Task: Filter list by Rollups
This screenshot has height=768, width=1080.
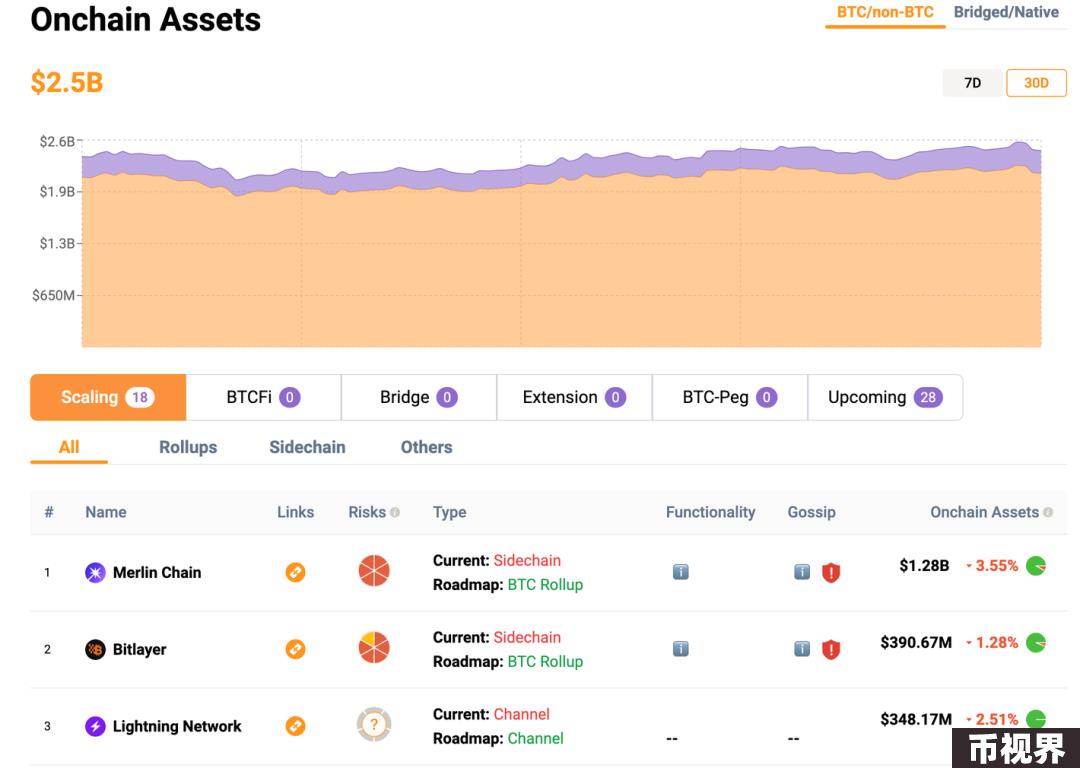Action: point(188,448)
